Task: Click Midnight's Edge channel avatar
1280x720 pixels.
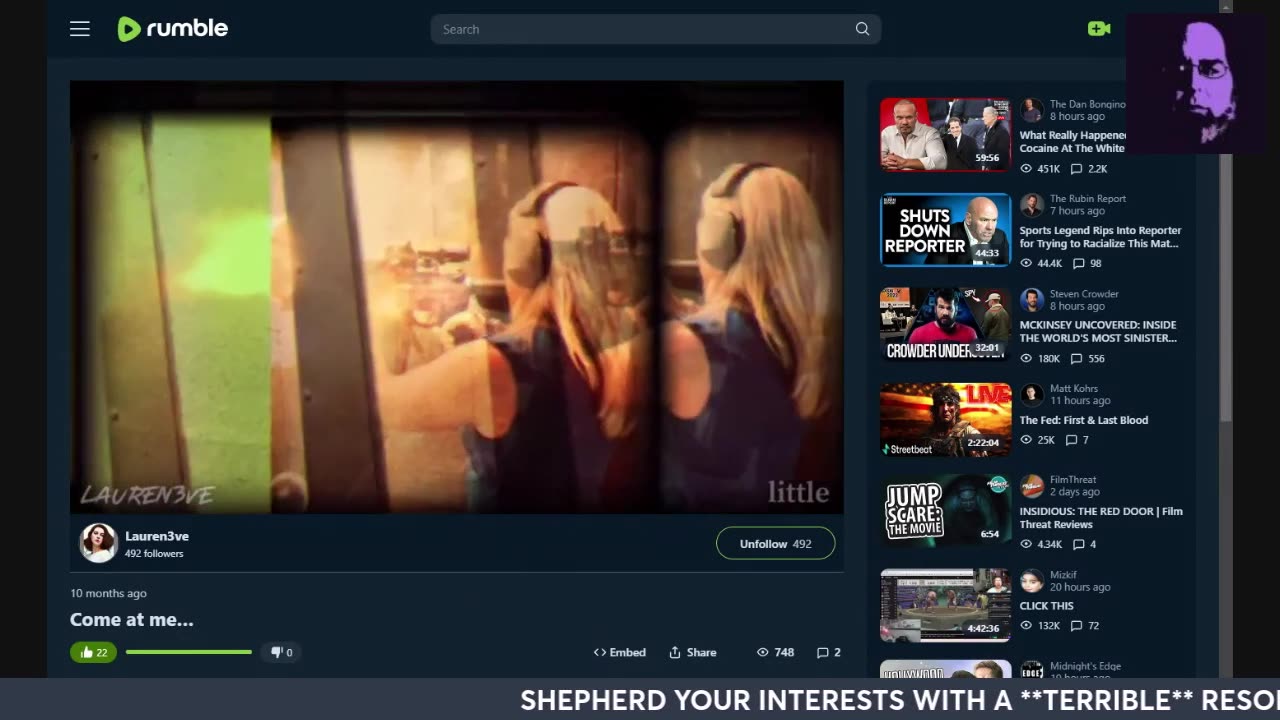Action: [1032, 670]
